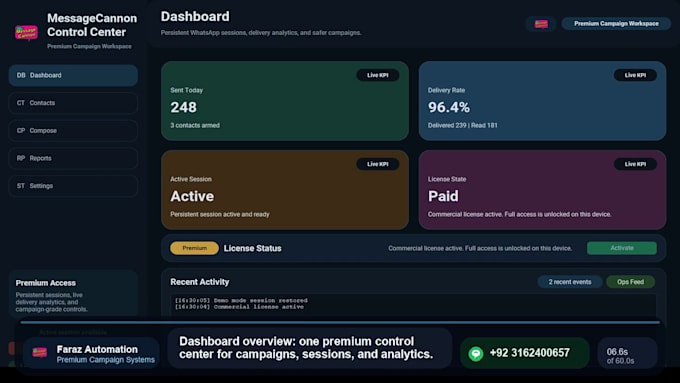680x383 pixels.
Task: Click the License Status heading
Action: pos(252,249)
